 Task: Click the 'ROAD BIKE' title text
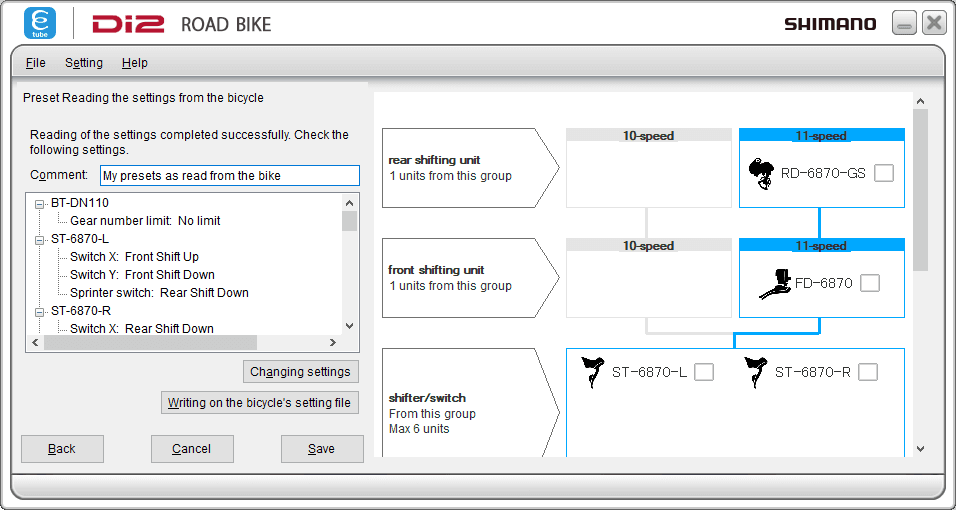pos(226,24)
